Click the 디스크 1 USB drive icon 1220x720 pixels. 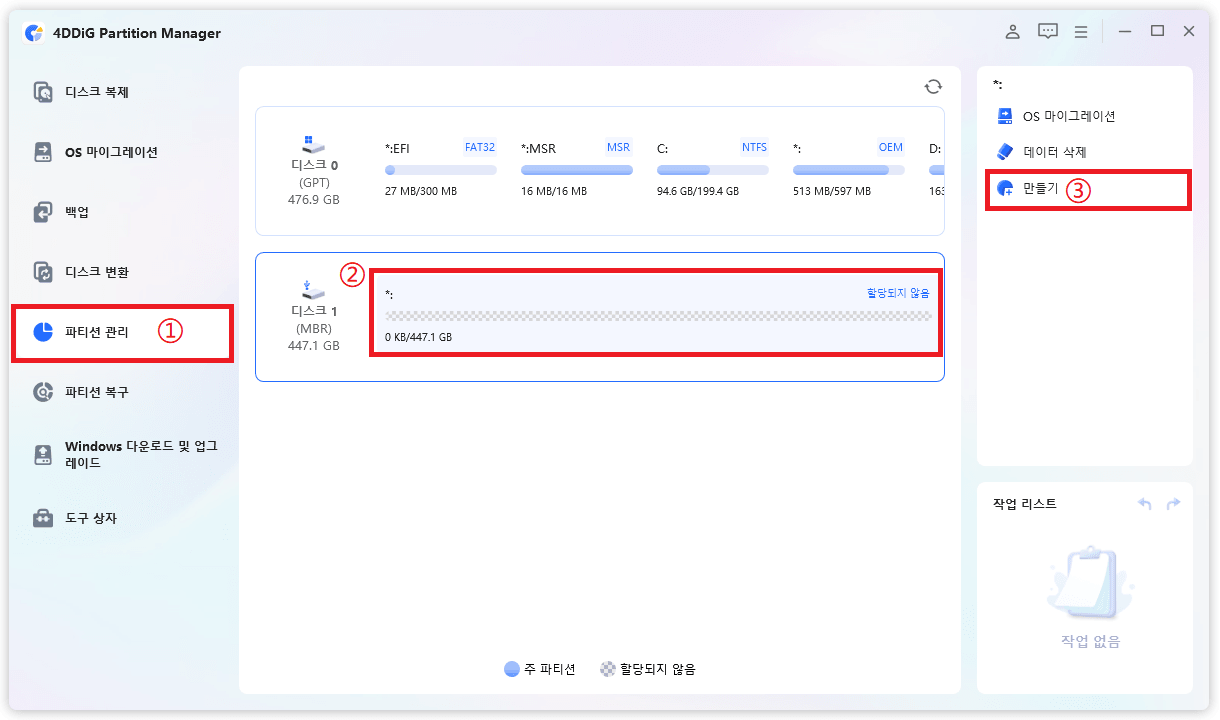coord(313,291)
